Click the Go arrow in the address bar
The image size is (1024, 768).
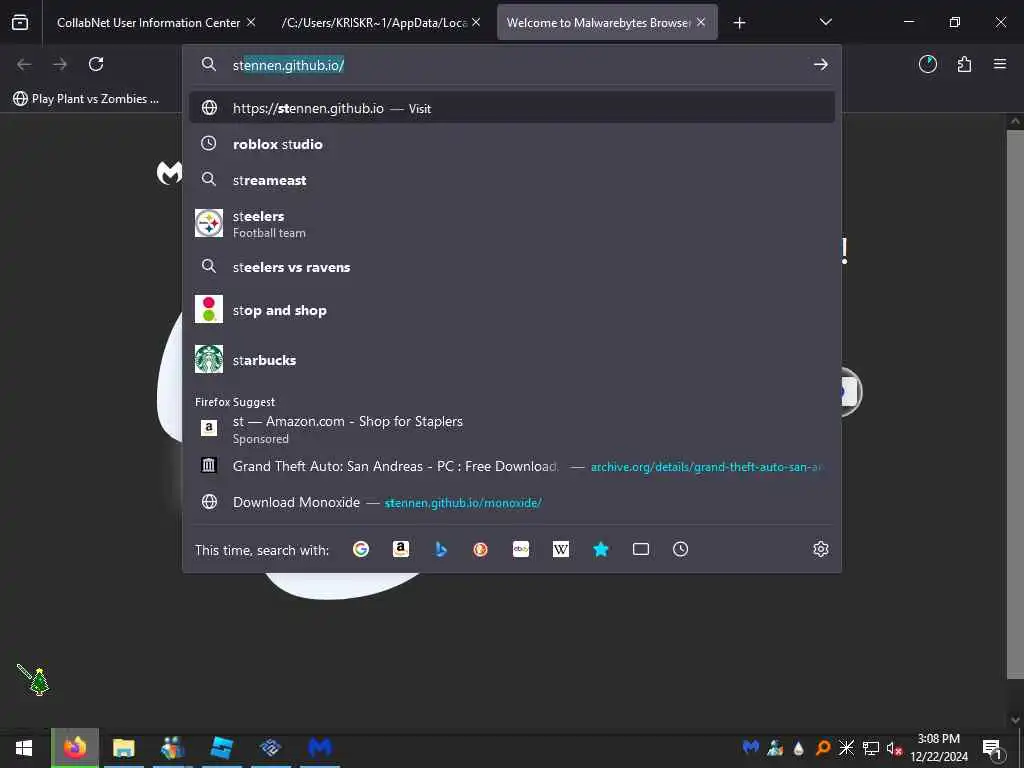tap(821, 64)
